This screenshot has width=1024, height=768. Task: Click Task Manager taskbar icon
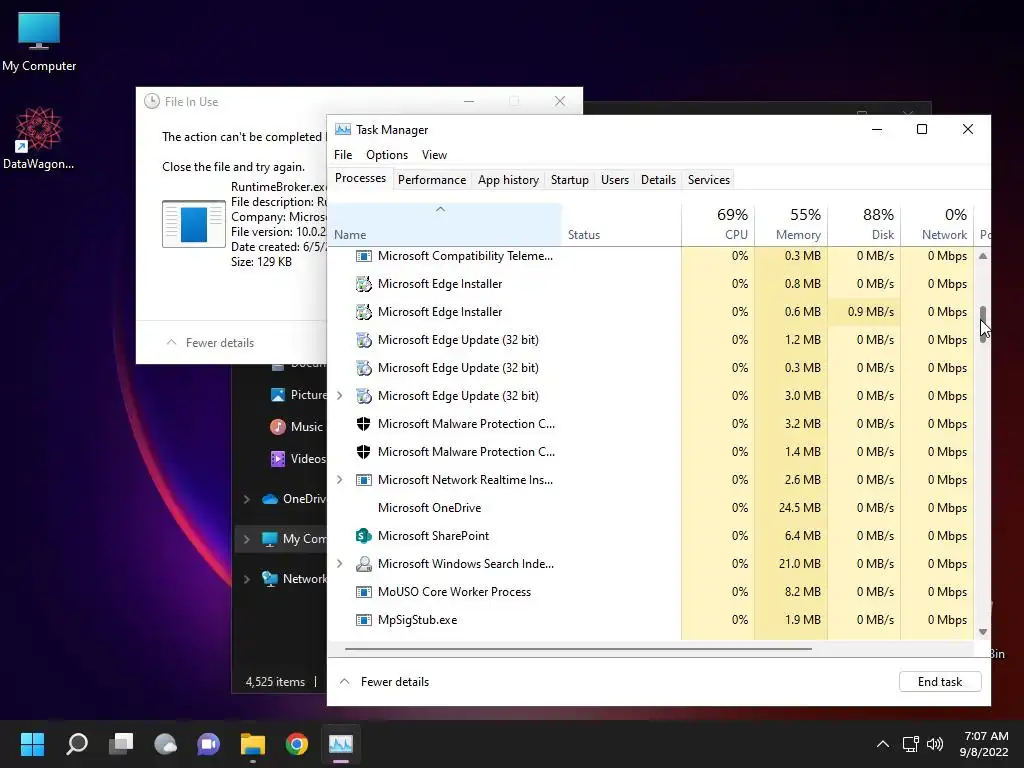(341, 743)
